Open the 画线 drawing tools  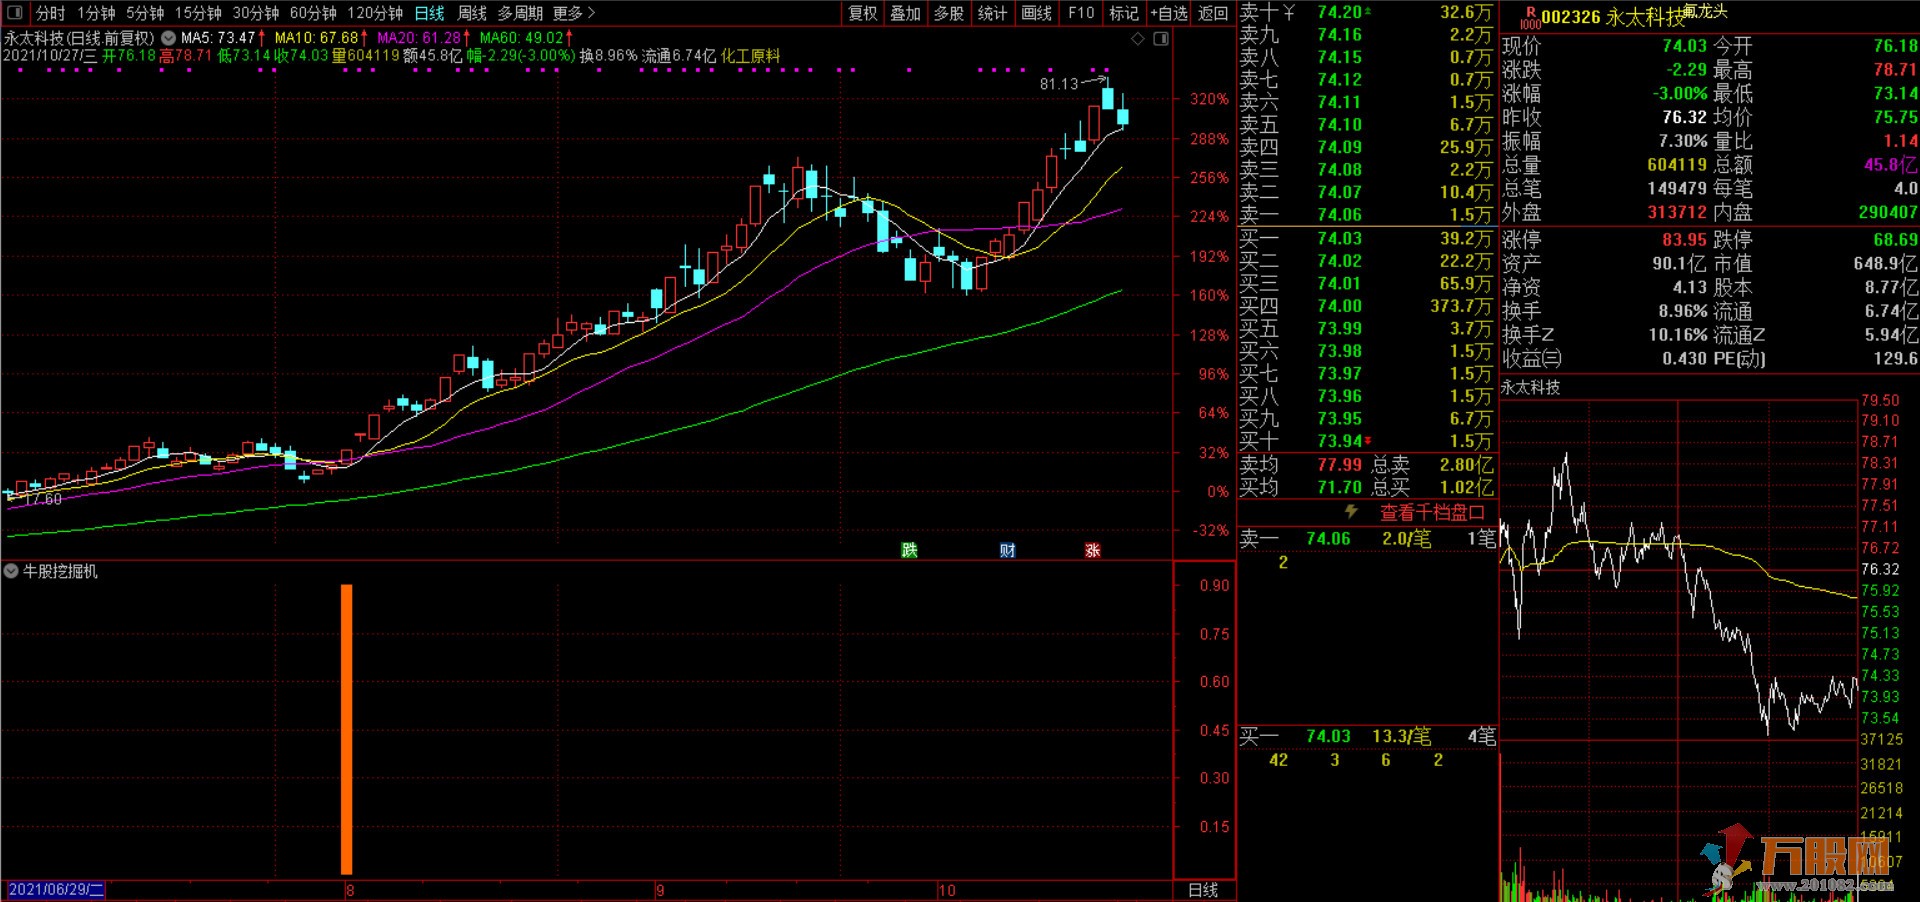(1036, 13)
